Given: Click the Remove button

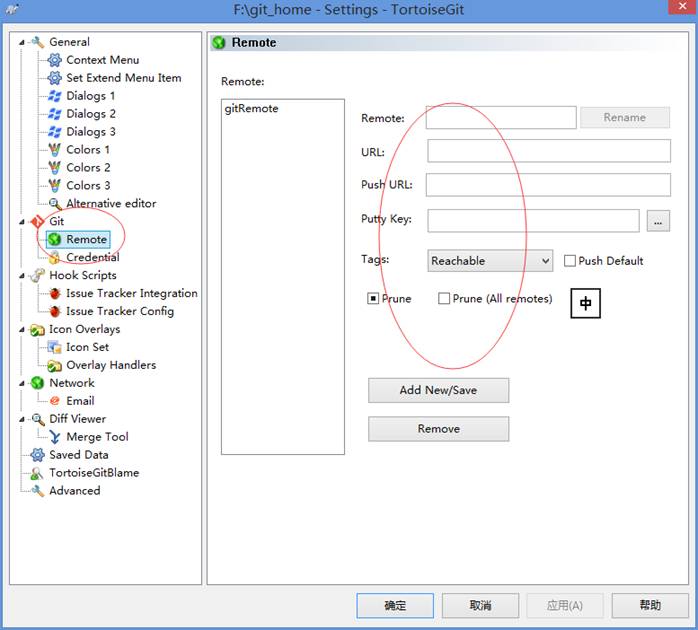Looking at the screenshot, I should tap(438, 429).
